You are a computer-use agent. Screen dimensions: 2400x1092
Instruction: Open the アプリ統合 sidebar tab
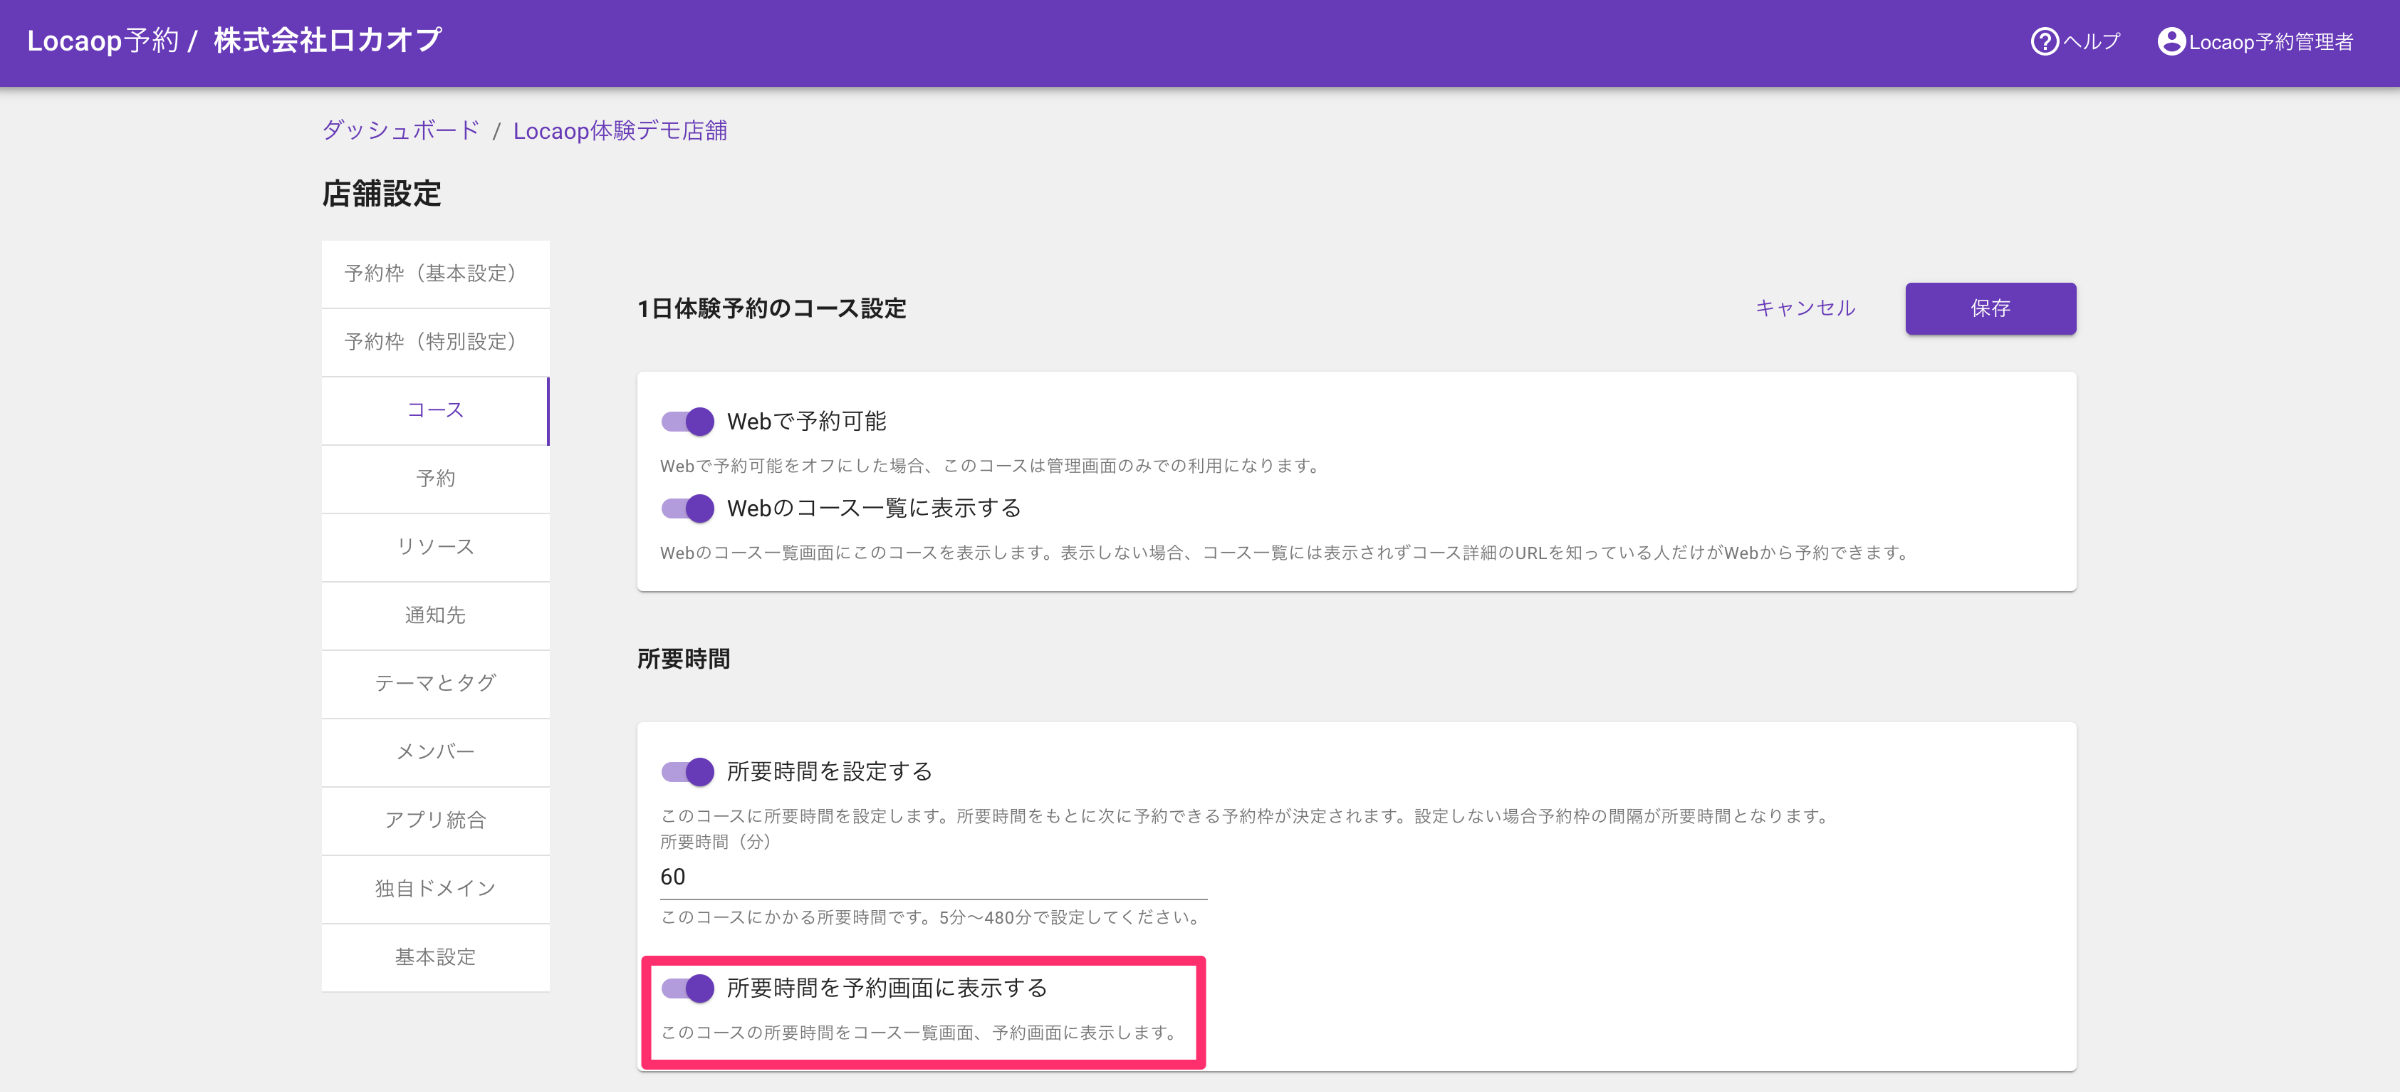pos(435,820)
